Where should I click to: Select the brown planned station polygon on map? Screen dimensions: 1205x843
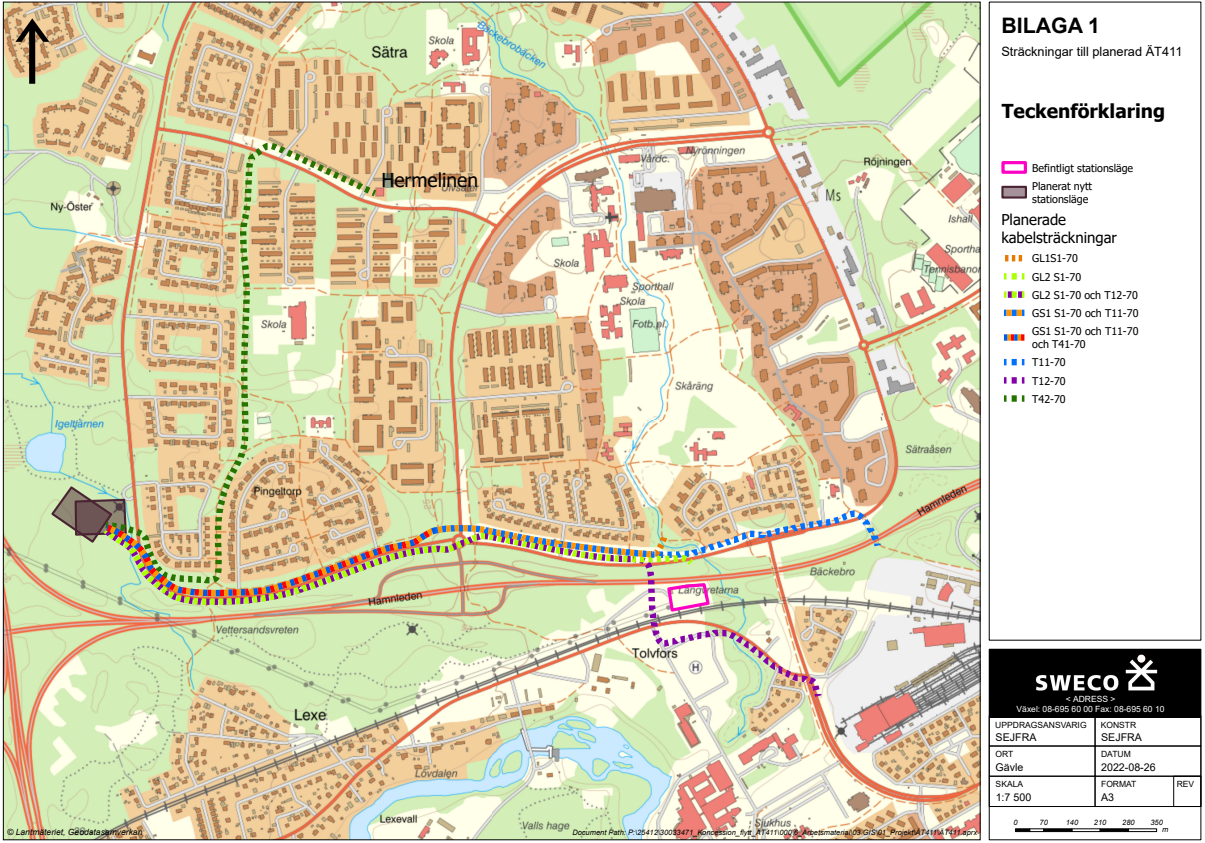[x=88, y=514]
